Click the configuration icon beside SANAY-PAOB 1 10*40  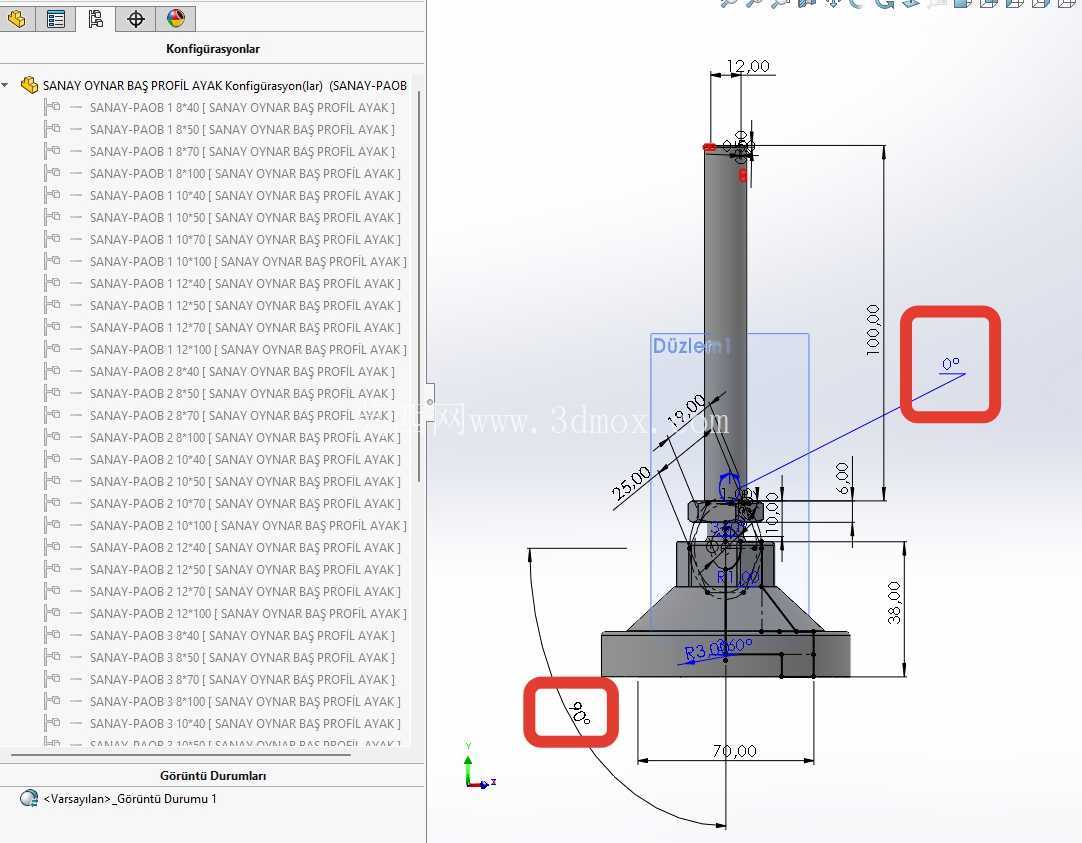[x=52, y=196]
